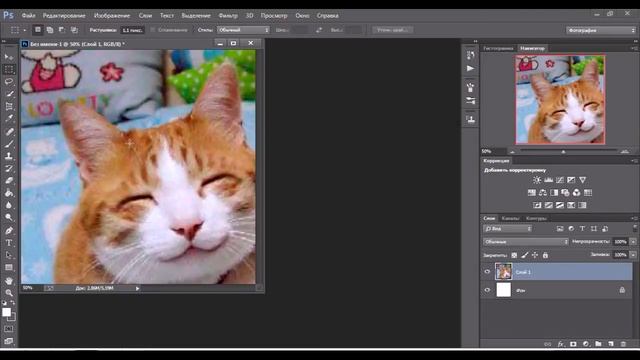Image resolution: width=640 pixels, height=360 pixels.
Task: Select the Paint Bucket tool
Action: 9,193
